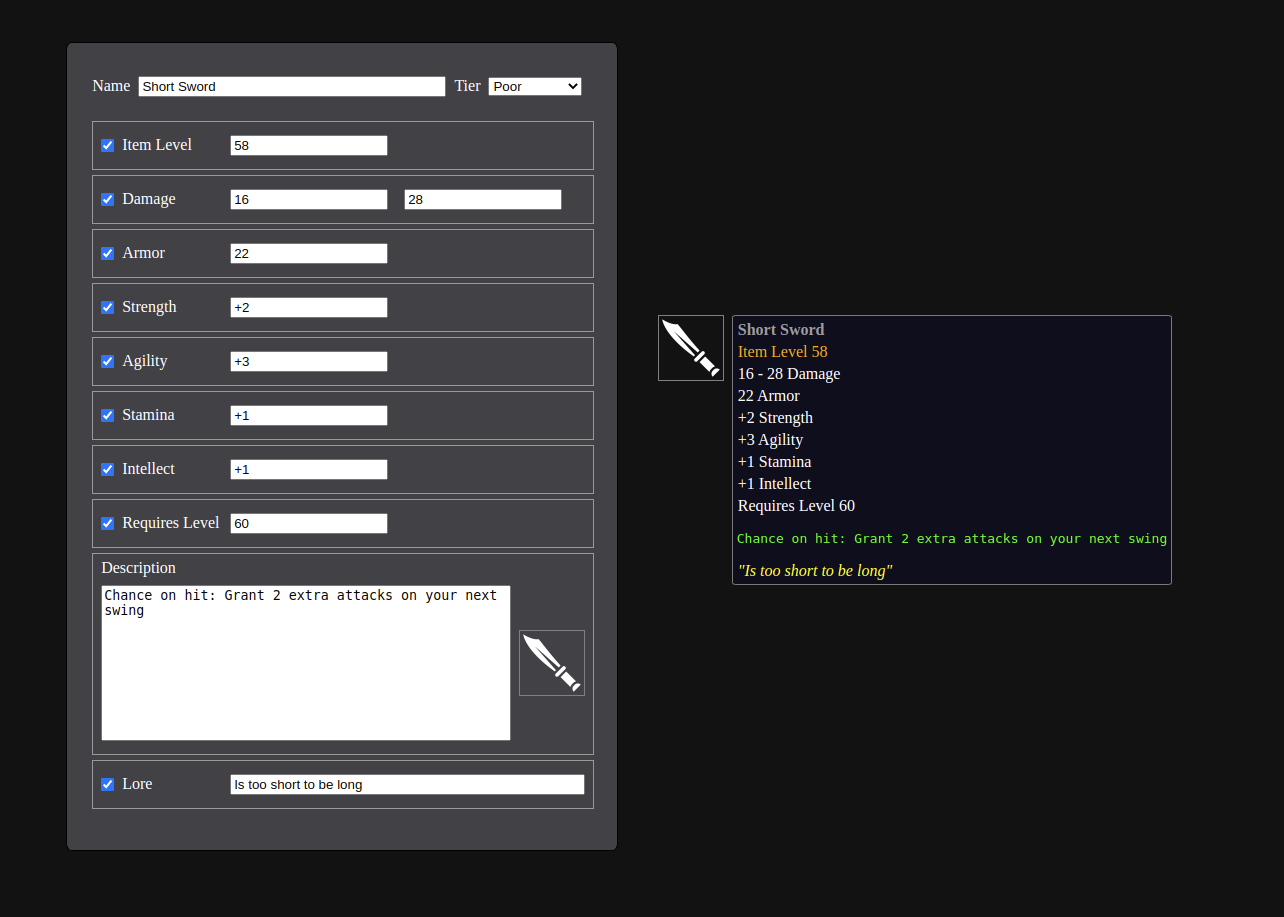Screen dimensions: 1284x917
Task: Click the Agility field showing +3
Action: point(309,362)
